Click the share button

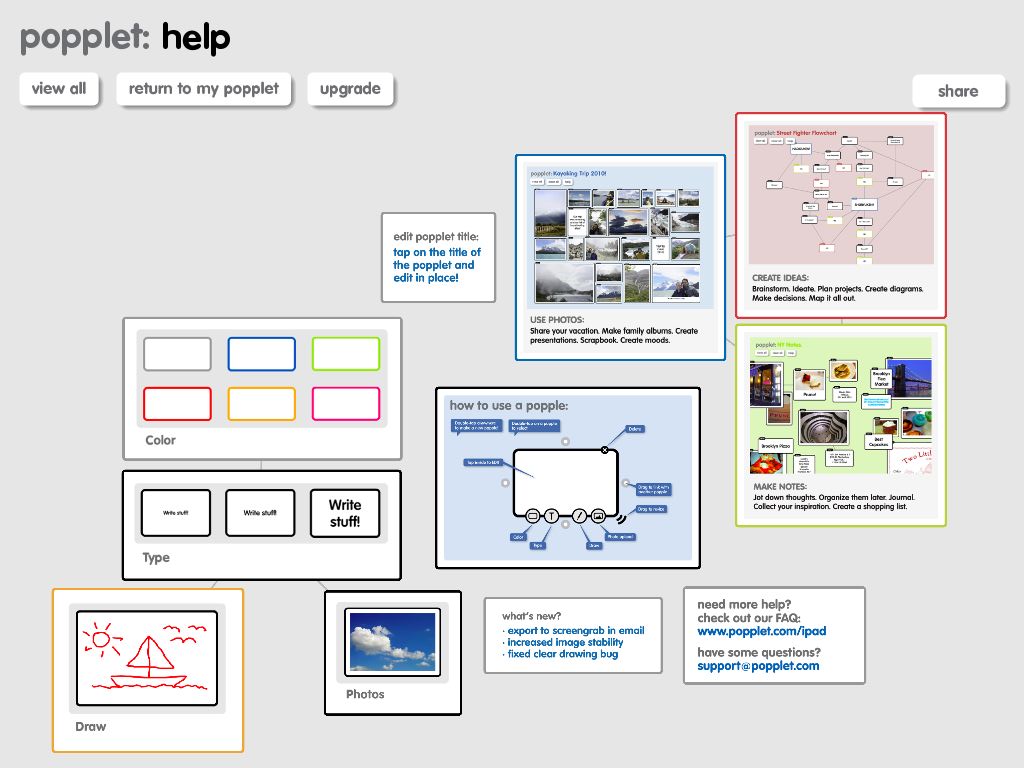958,91
